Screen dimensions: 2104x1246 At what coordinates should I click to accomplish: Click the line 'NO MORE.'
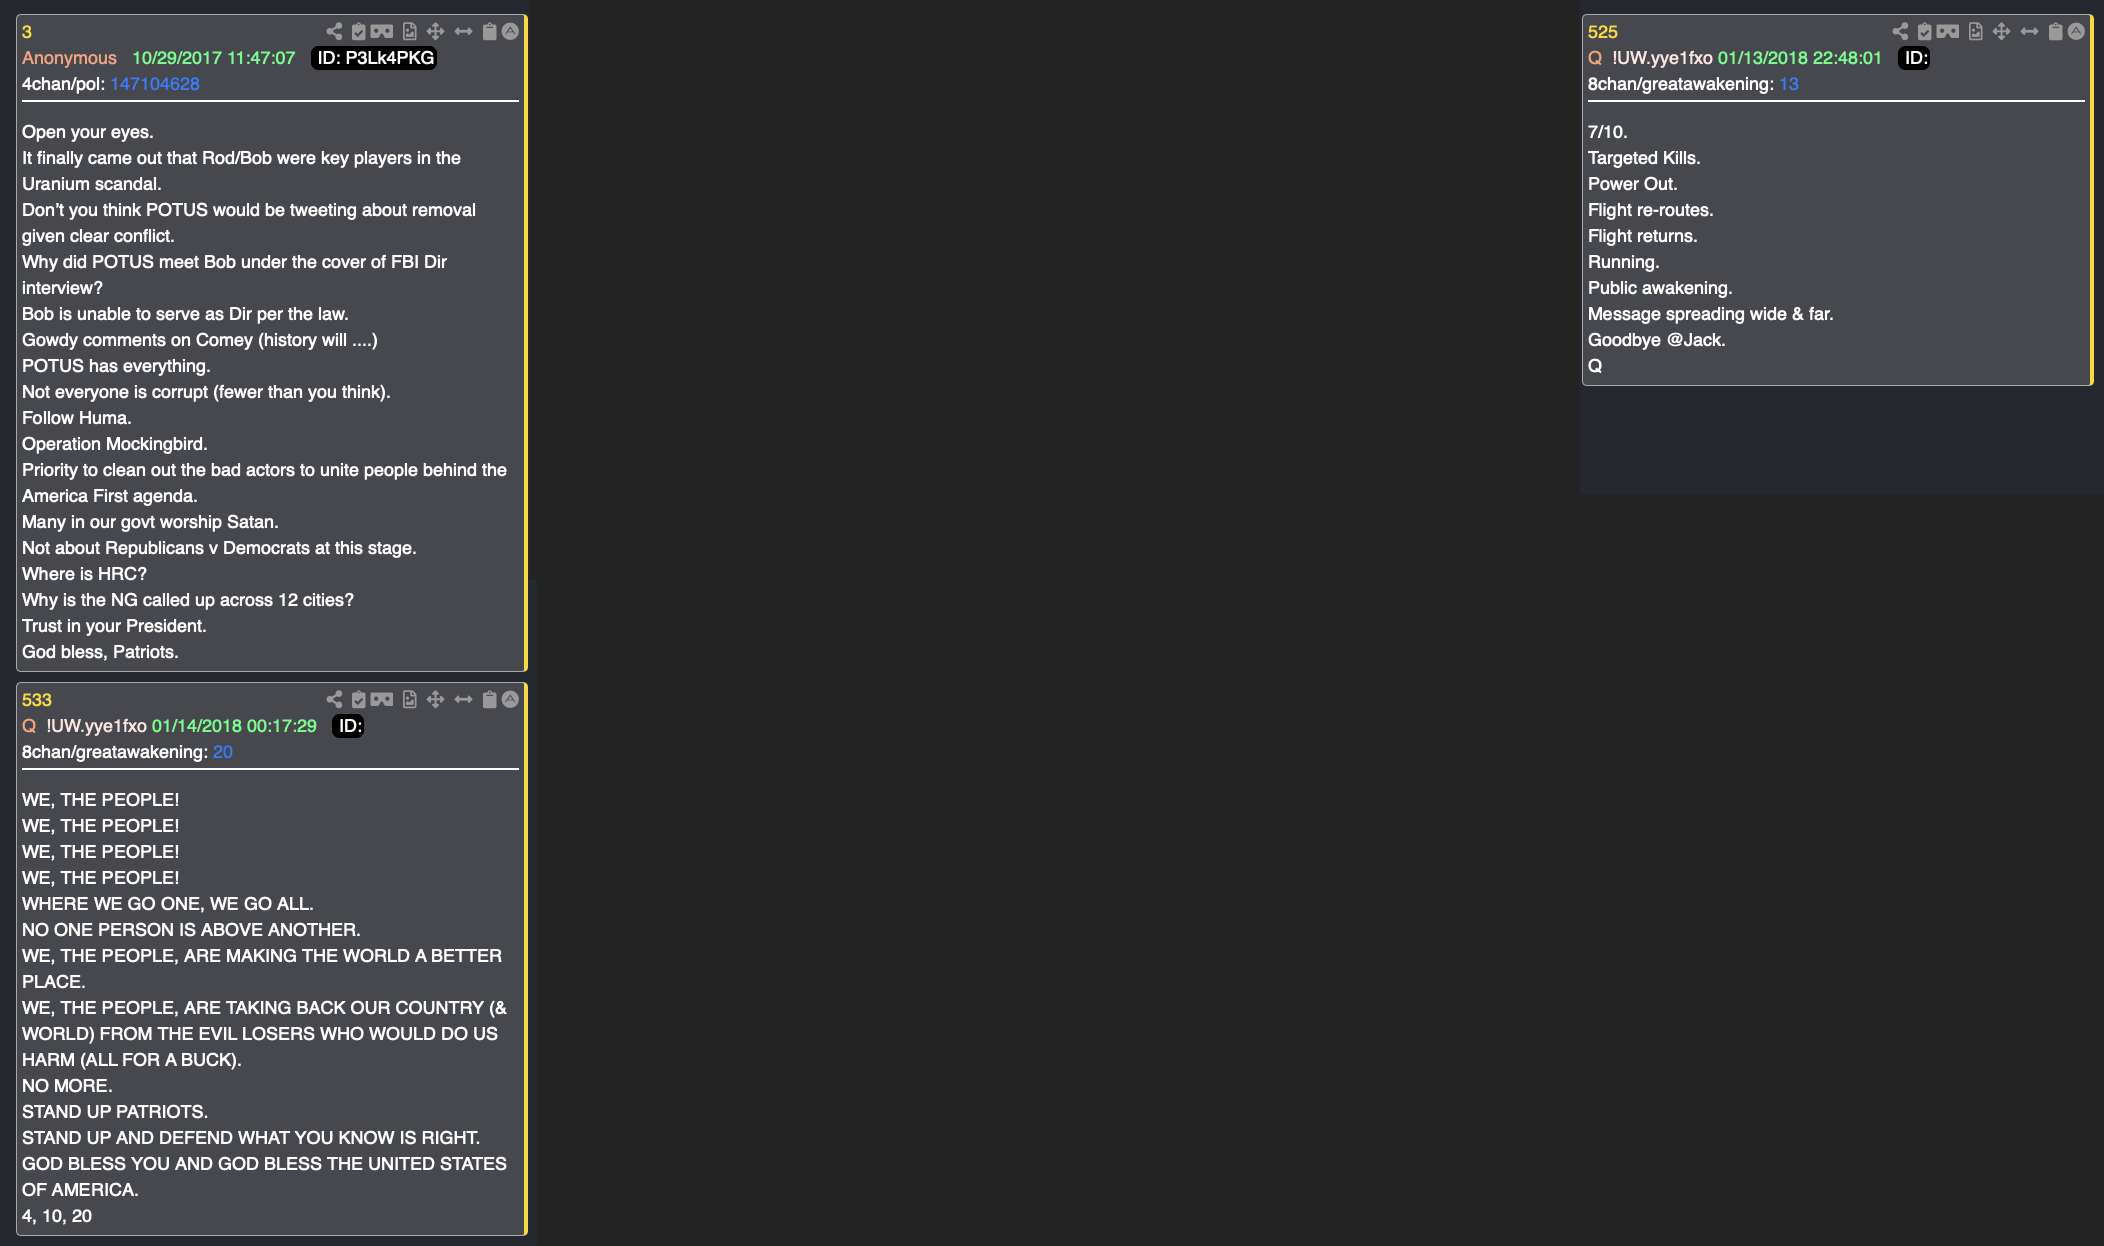pyautogui.click(x=67, y=1086)
